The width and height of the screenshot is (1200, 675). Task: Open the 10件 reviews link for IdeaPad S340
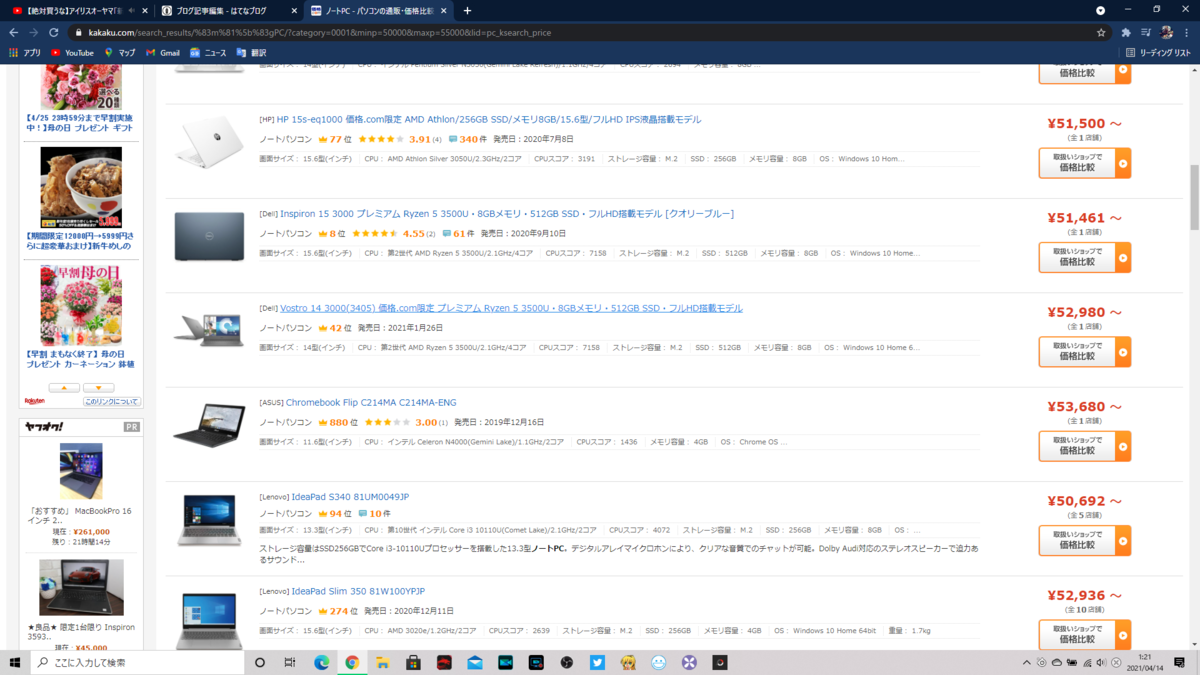pyautogui.click(x=375, y=514)
